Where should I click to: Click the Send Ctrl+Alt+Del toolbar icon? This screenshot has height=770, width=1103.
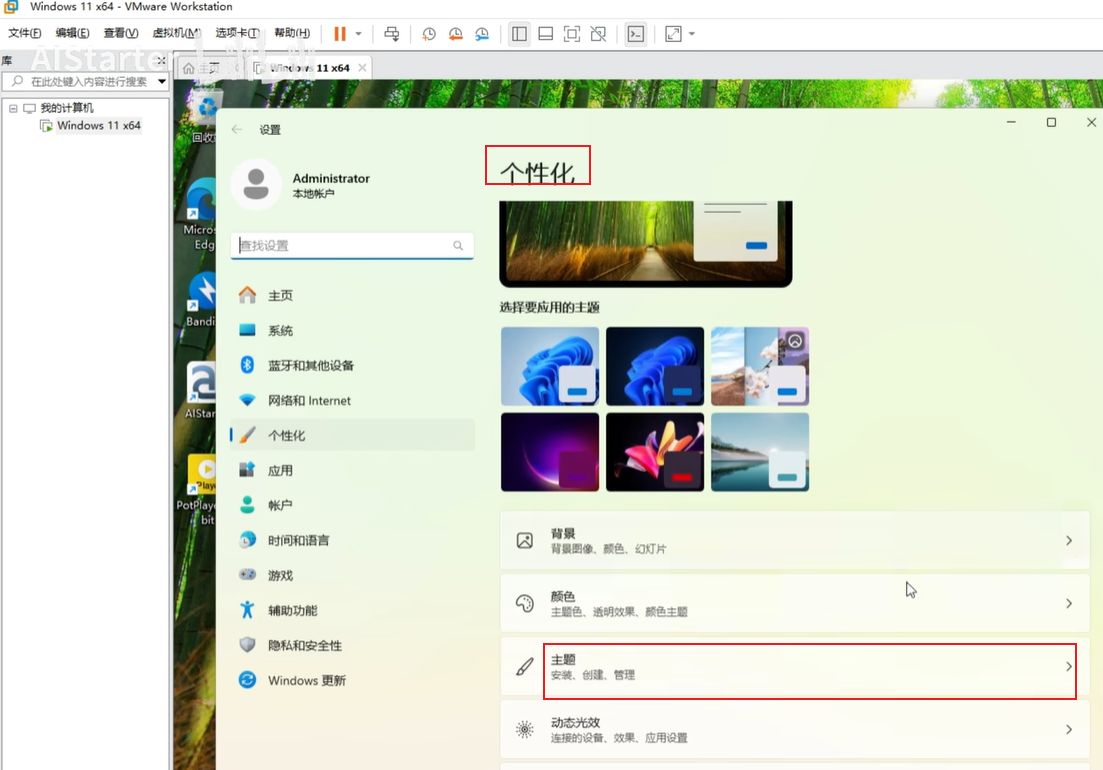pos(392,34)
